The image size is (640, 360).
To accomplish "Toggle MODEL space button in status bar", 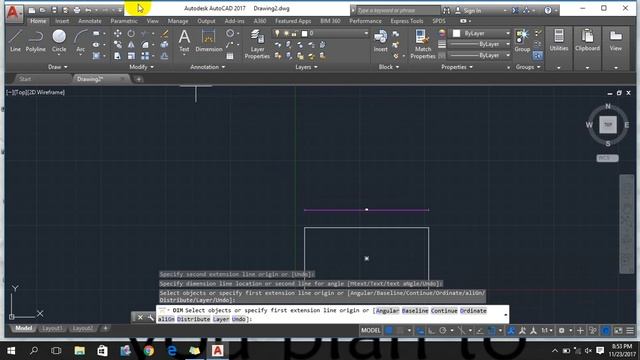I will 371,331.
